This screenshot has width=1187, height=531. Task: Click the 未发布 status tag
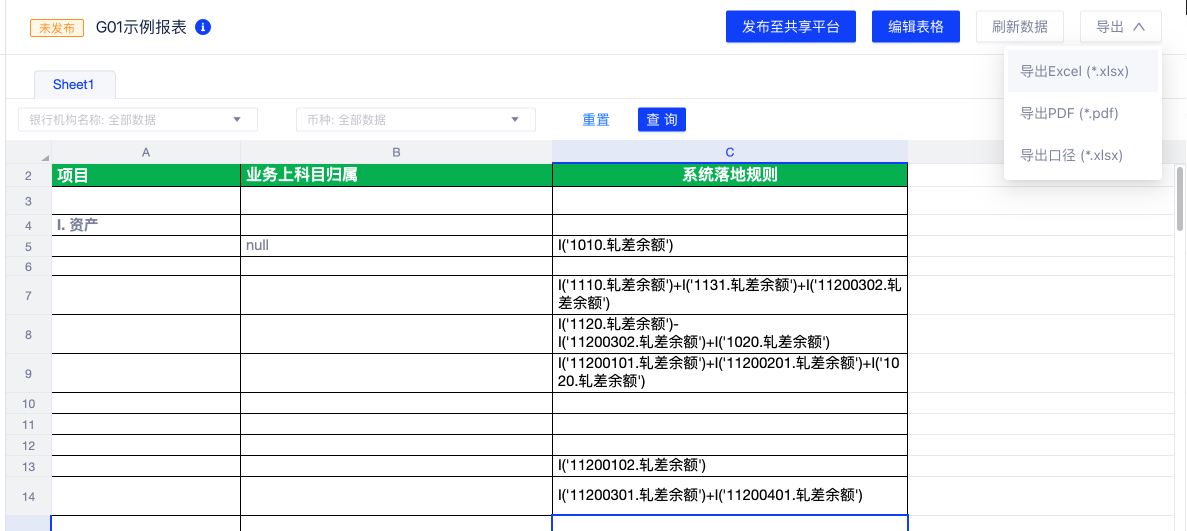click(x=57, y=27)
